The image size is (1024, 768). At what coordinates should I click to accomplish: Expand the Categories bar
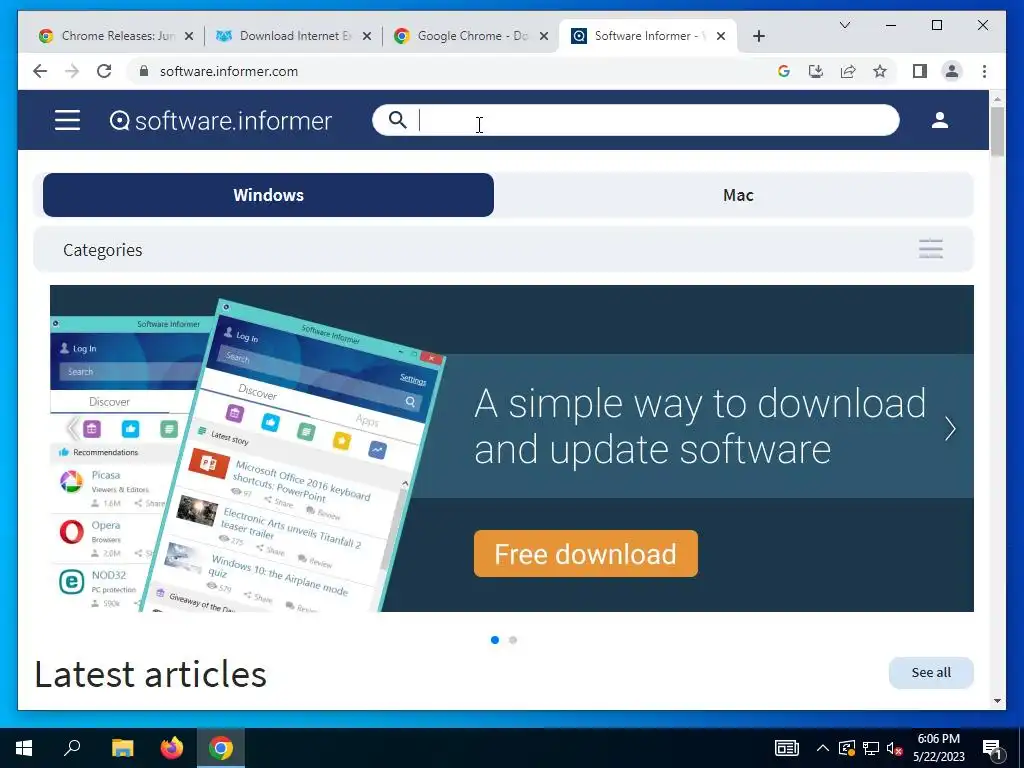point(504,249)
